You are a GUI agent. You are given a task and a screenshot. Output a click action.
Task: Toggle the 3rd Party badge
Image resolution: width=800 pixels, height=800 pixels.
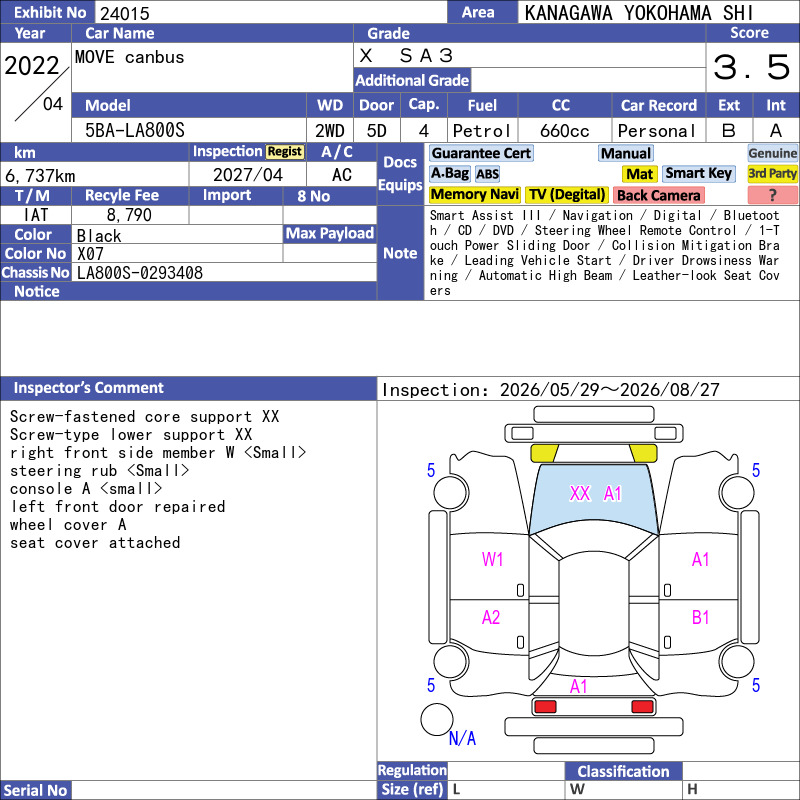(x=772, y=174)
